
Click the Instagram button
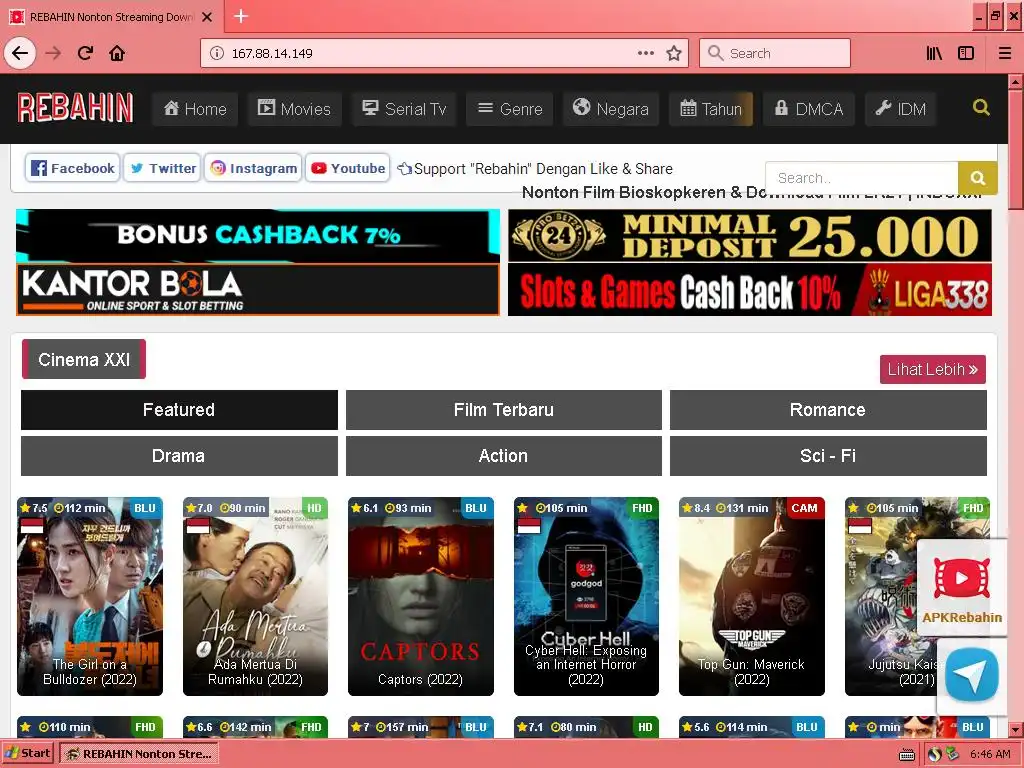[x=253, y=168]
